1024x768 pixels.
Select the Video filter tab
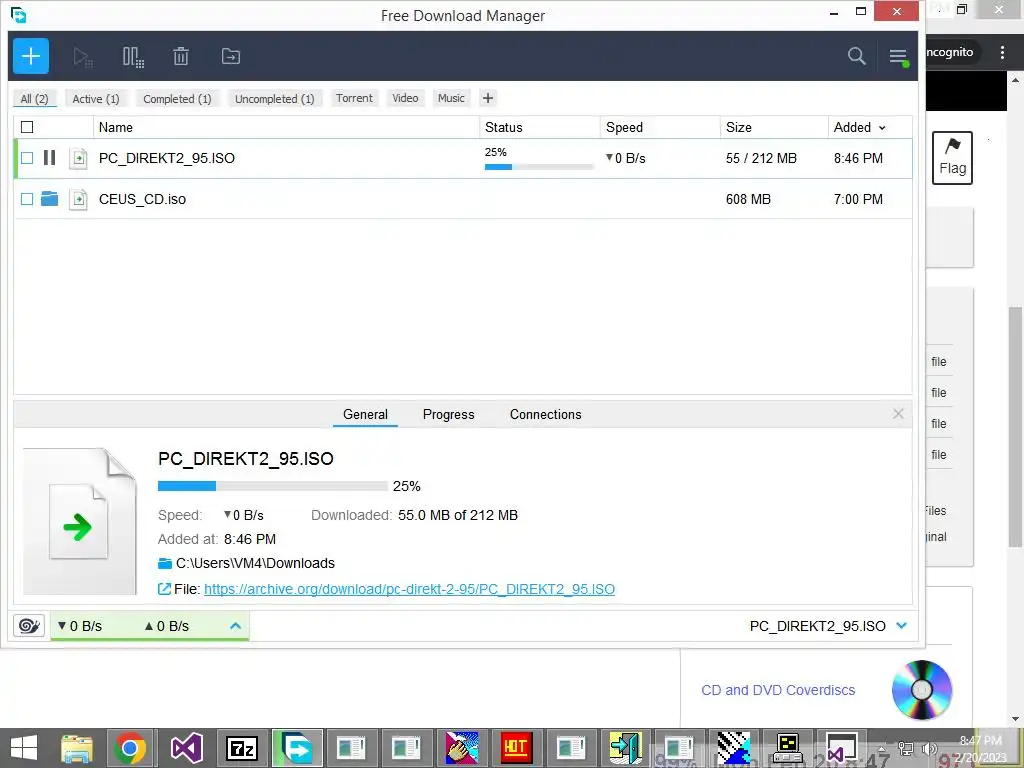405,98
